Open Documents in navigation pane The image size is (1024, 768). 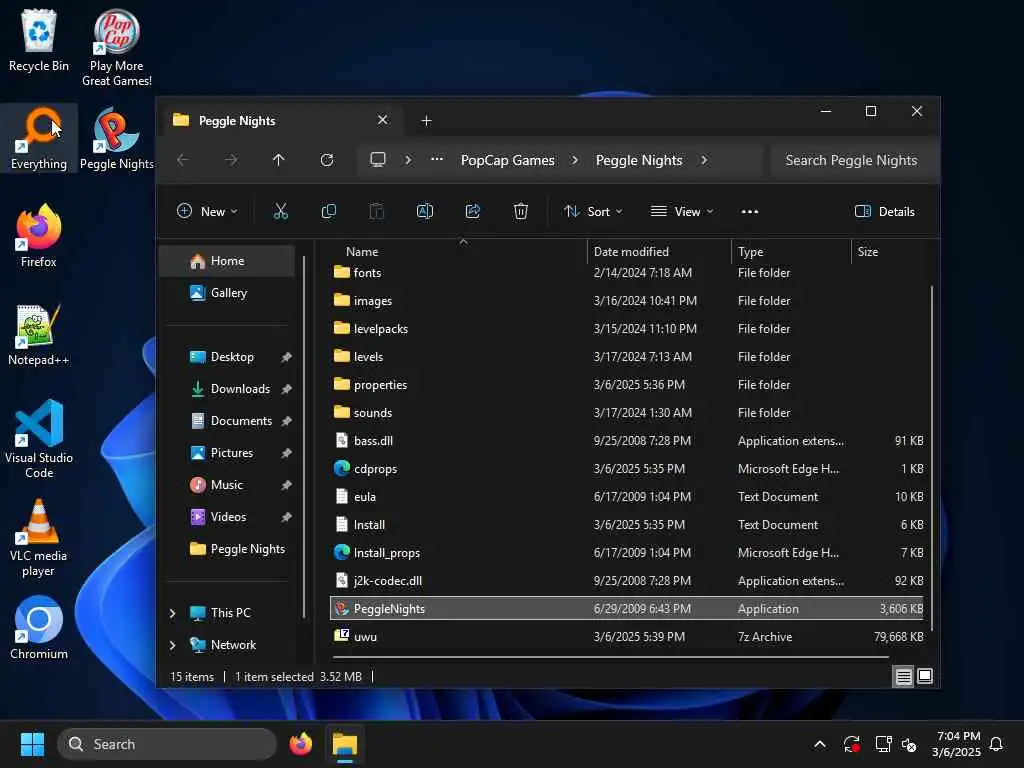pyautogui.click(x=227, y=421)
